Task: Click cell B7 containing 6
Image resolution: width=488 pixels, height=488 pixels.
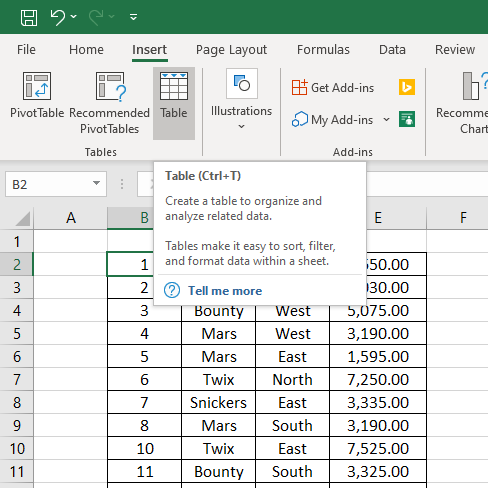Action: 144,379
